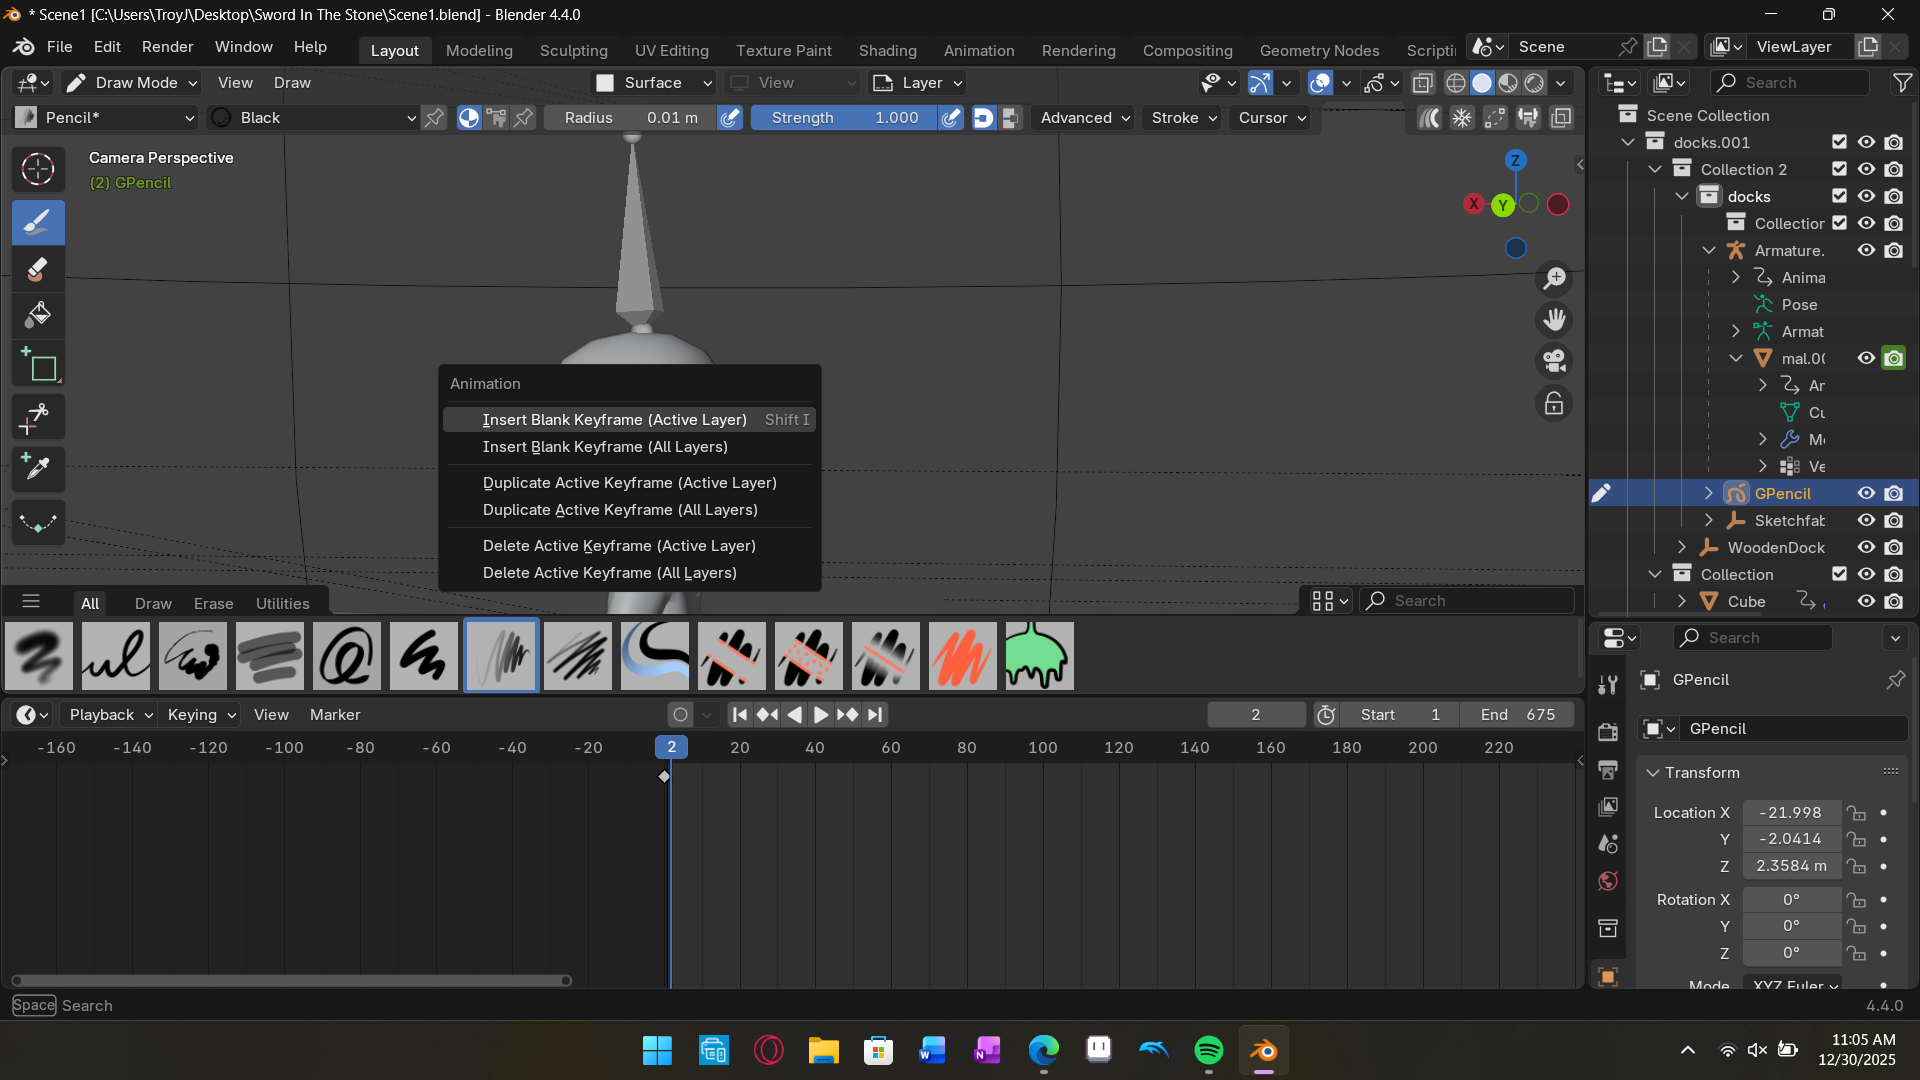This screenshot has height=1080, width=1920.
Task: Open timeline Marker menu
Action: (335, 714)
